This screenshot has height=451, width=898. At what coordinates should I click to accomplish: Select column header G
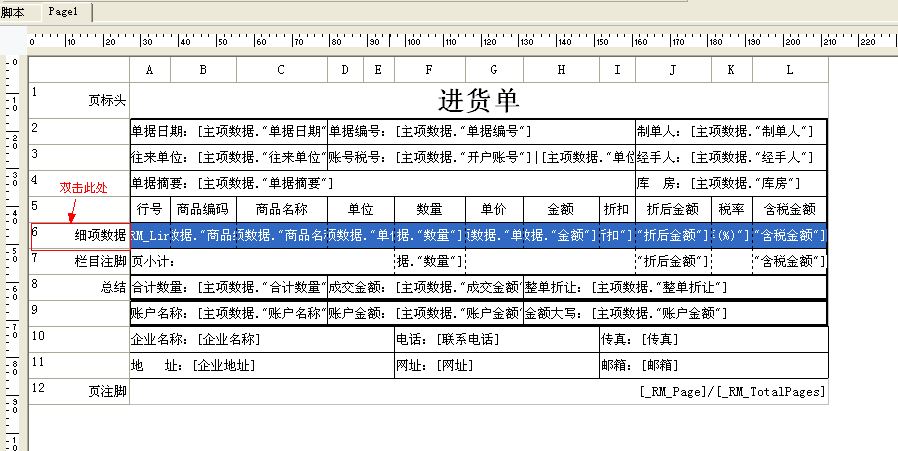[x=494, y=70]
